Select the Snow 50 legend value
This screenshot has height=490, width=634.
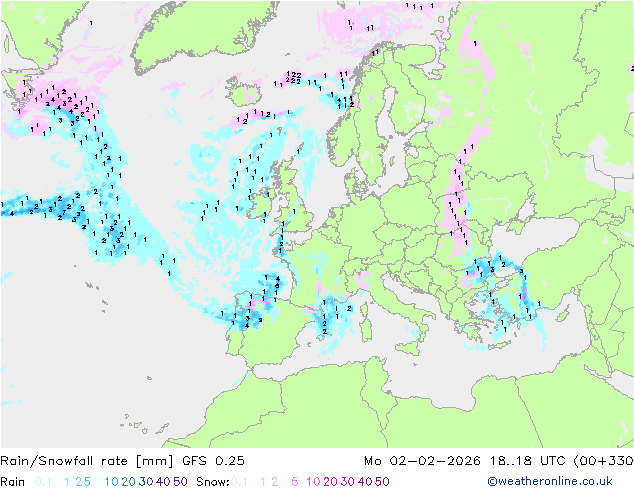[x=382, y=482]
